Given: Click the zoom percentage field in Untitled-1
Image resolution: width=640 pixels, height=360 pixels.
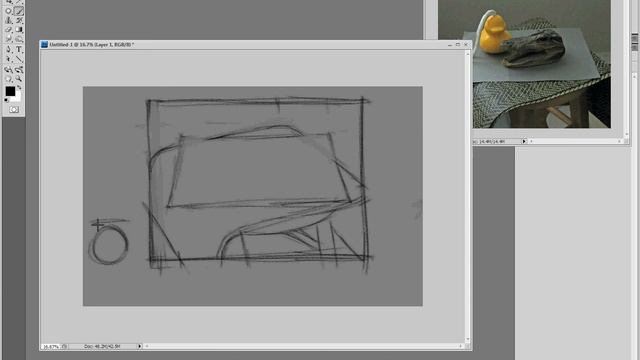Looking at the screenshot, I should tap(51, 346).
